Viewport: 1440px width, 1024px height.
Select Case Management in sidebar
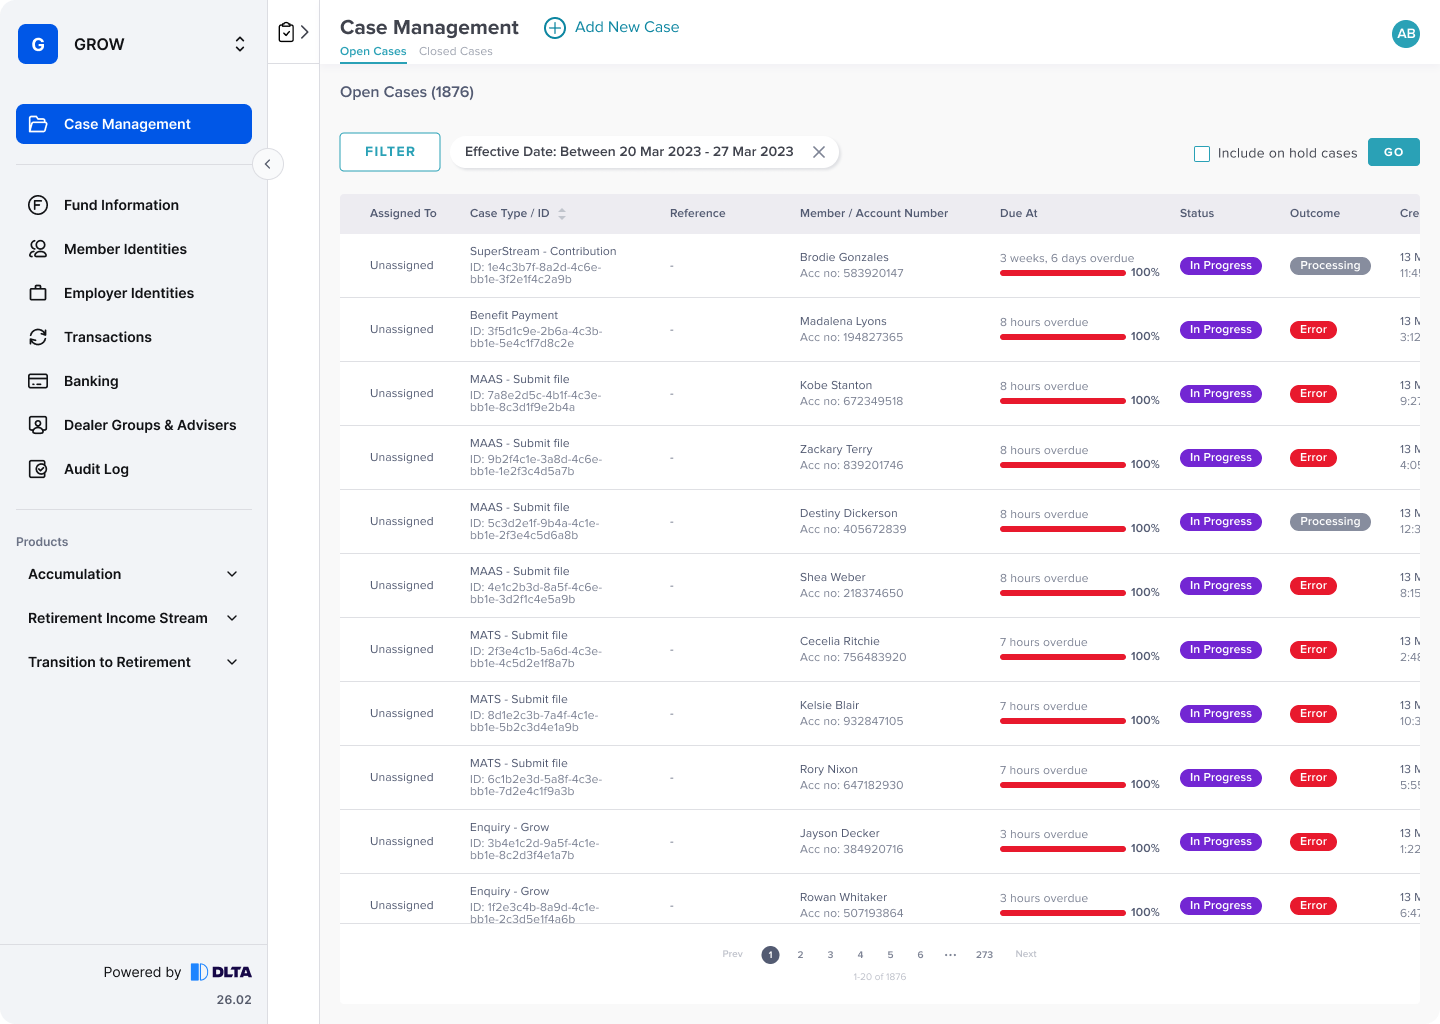coord(134,124)
